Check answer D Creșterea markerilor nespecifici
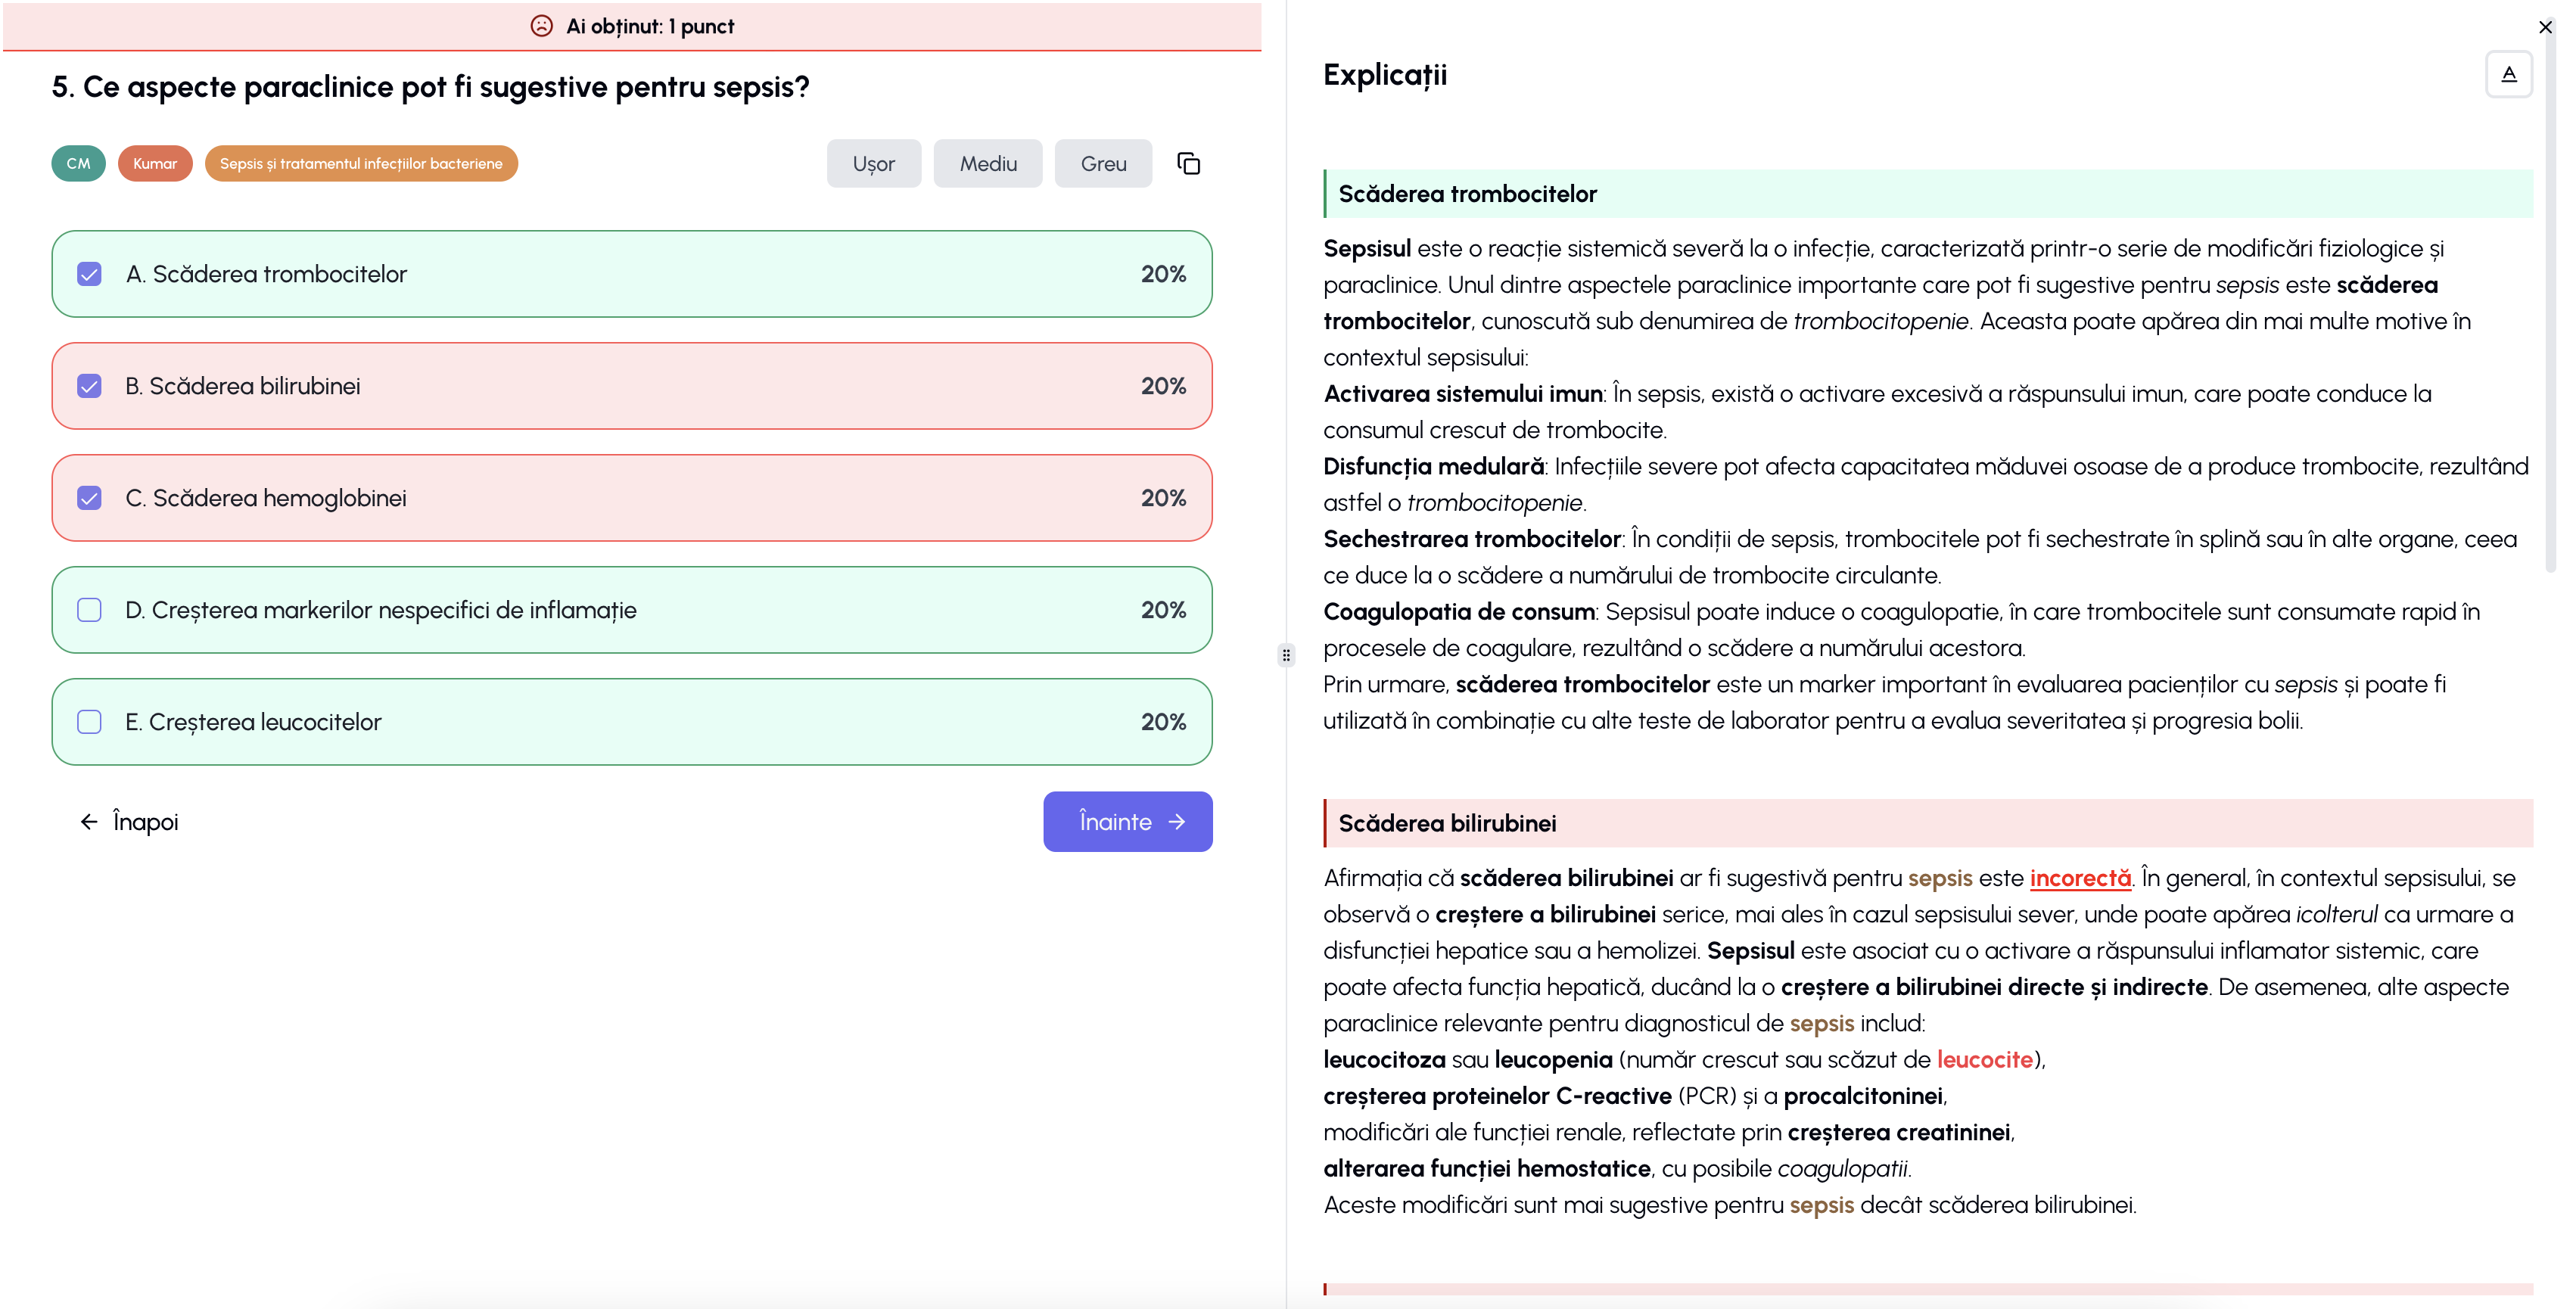 (90, 610)
